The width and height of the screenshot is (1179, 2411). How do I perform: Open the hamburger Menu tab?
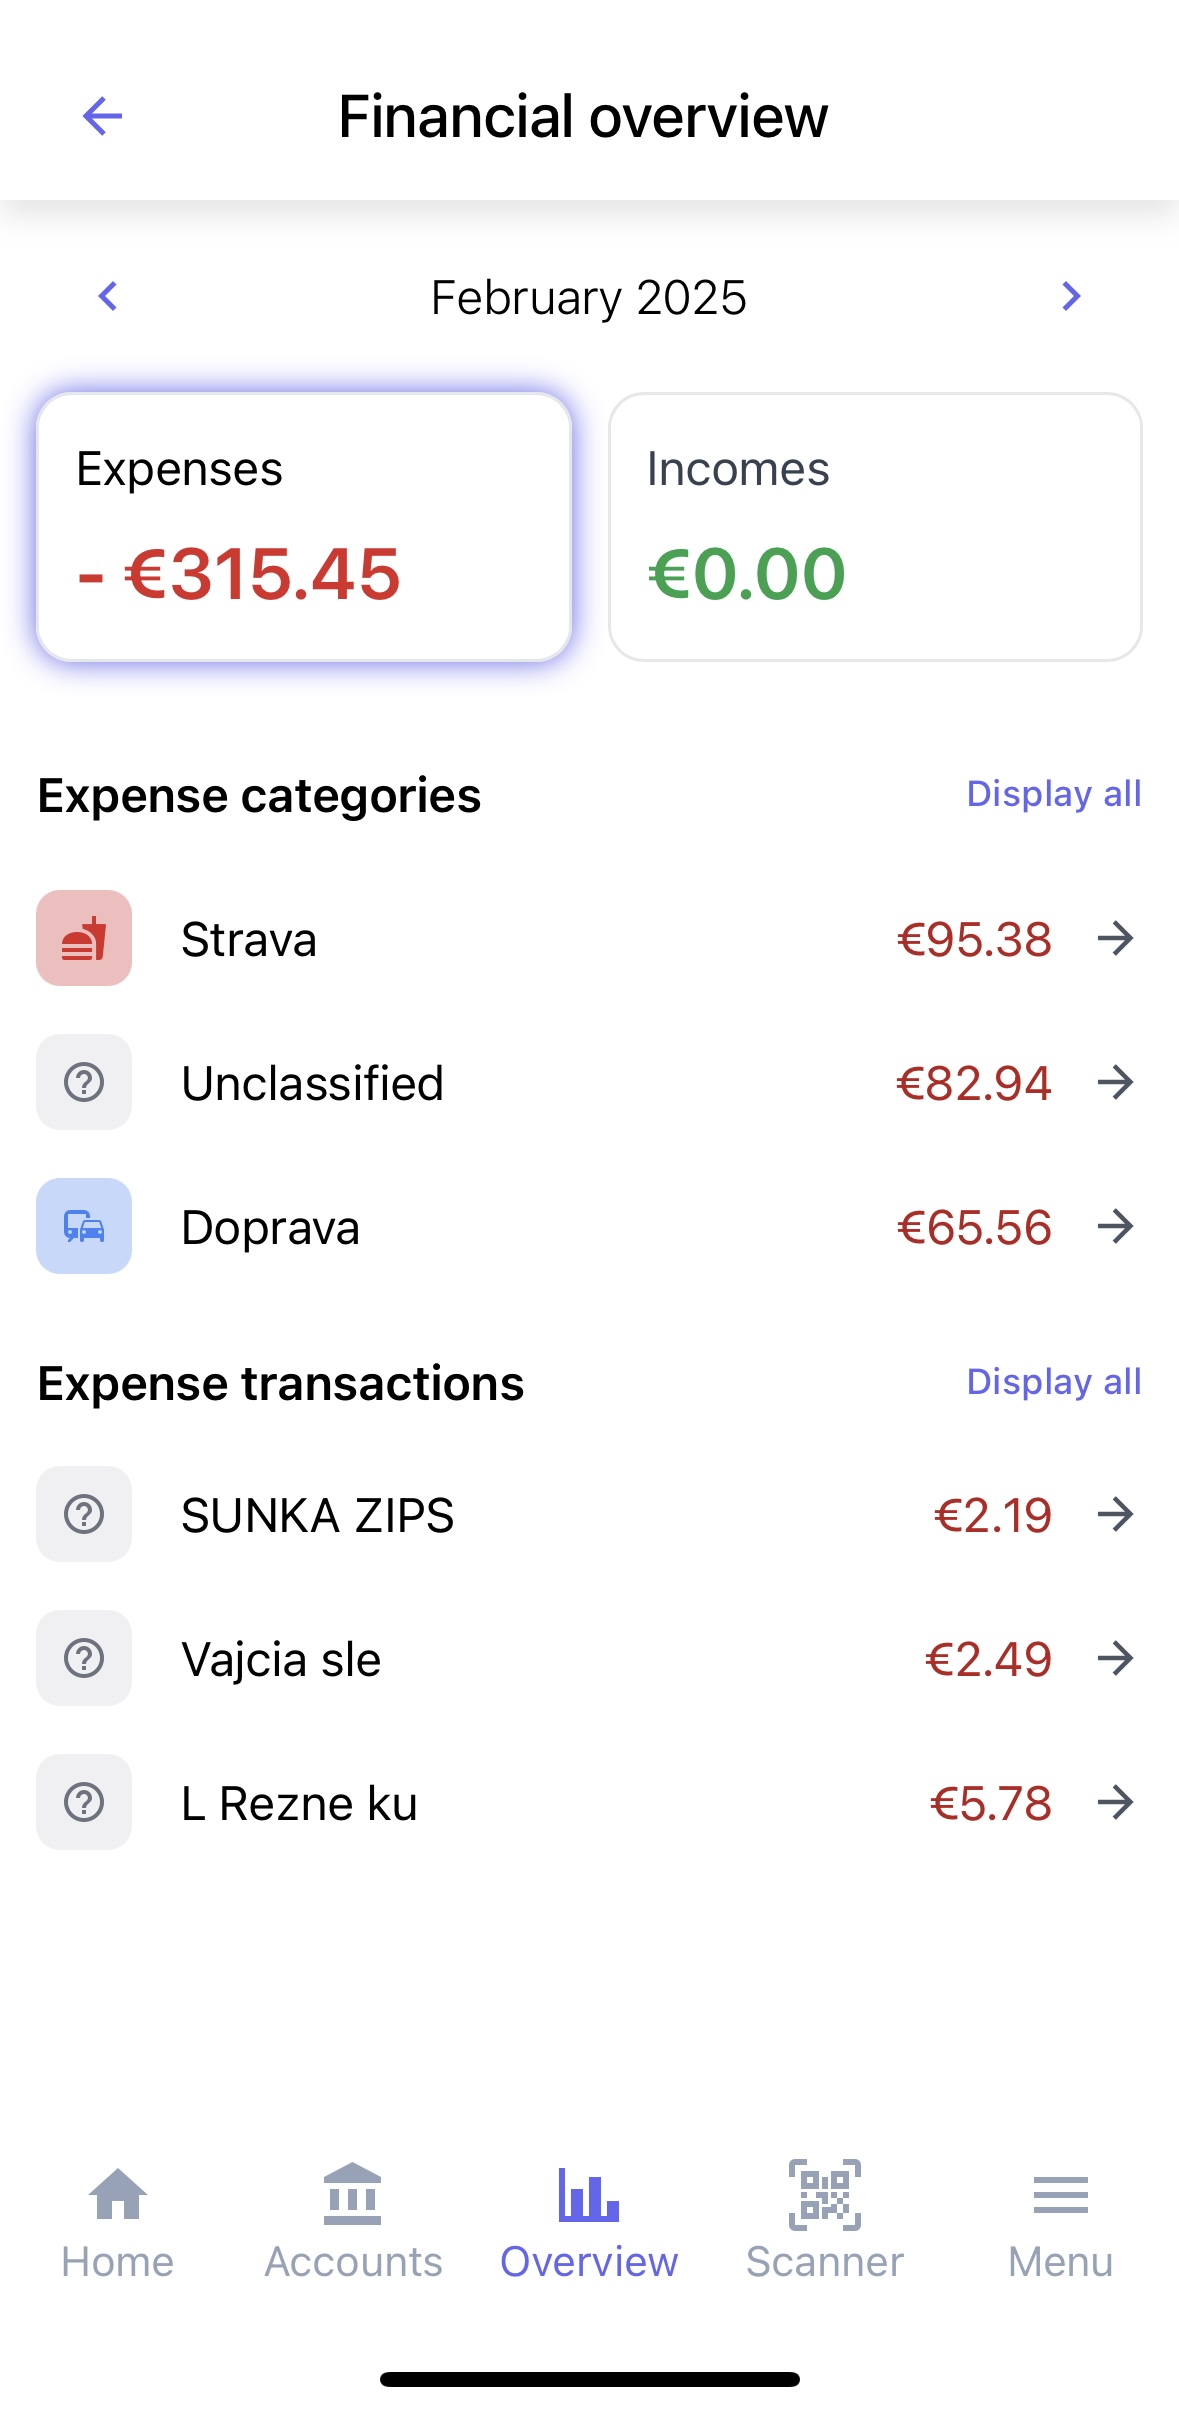(1060, 2220)
